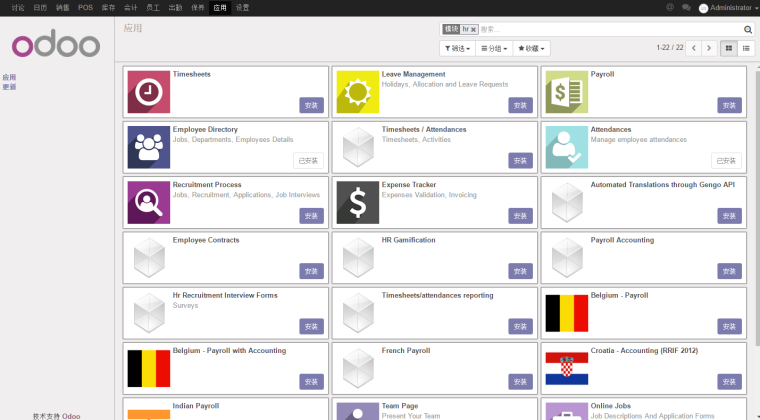Click 已安装 on Attendances
760x420 pixels.
pos(726,160)
